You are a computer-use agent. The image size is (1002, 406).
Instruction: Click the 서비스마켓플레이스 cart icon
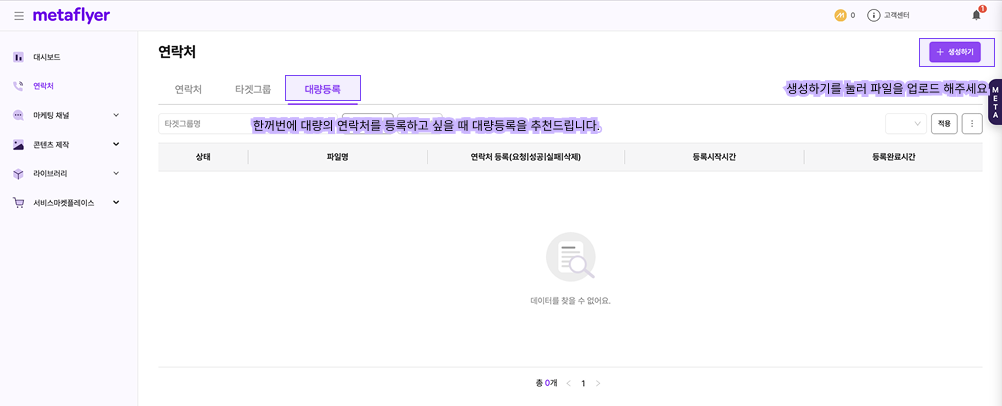pos(18,202)
